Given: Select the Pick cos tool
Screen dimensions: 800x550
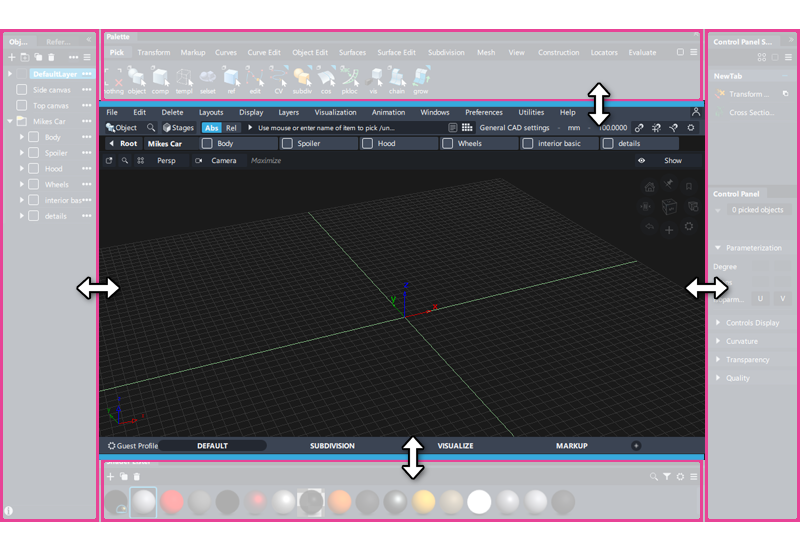Looking at the screenshot, I should [x=326, y=80].
